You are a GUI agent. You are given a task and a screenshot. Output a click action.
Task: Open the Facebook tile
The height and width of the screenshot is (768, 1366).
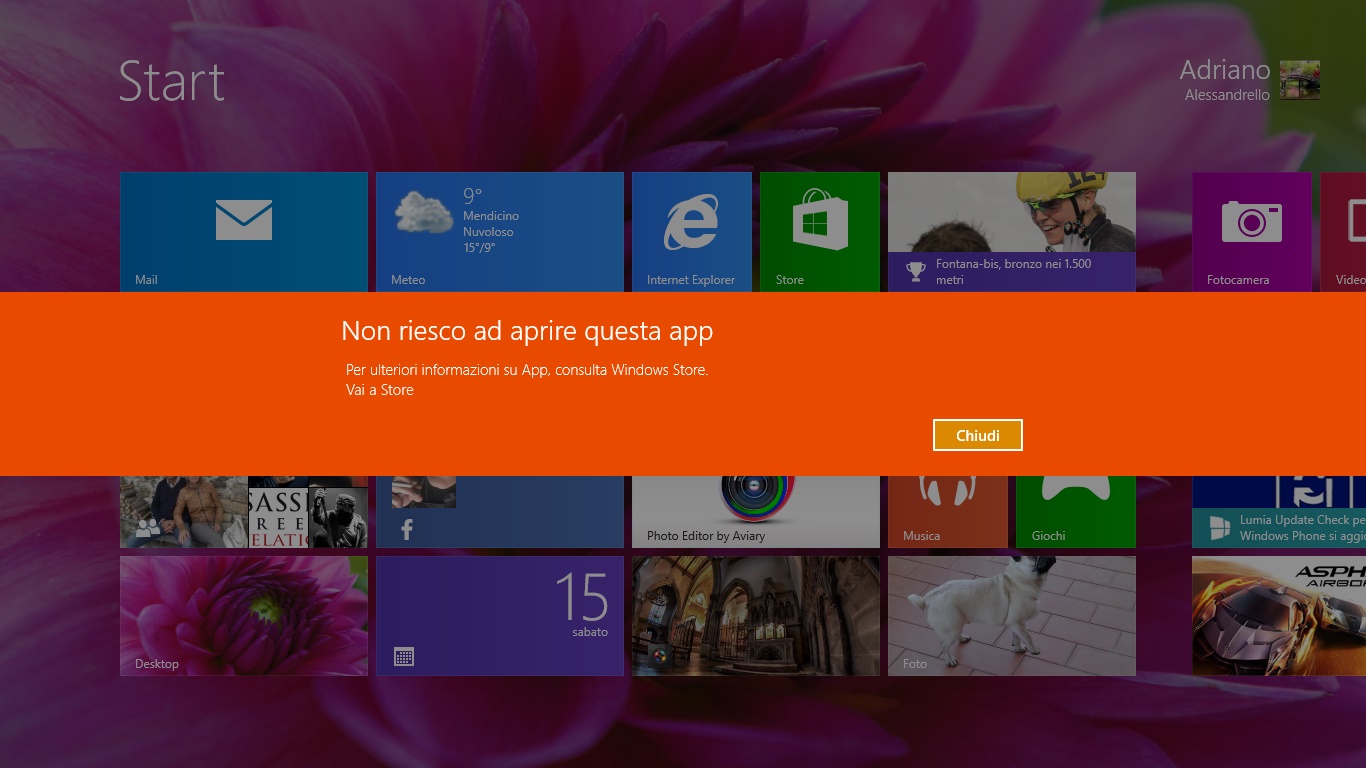(x=500, y=512)
